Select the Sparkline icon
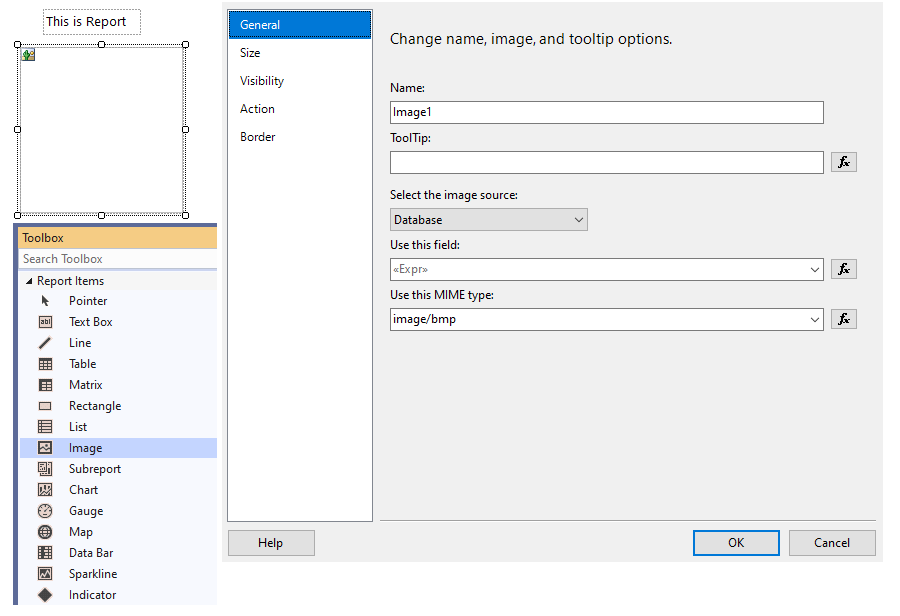Screen dimensions: 900x616 [45, 574]
